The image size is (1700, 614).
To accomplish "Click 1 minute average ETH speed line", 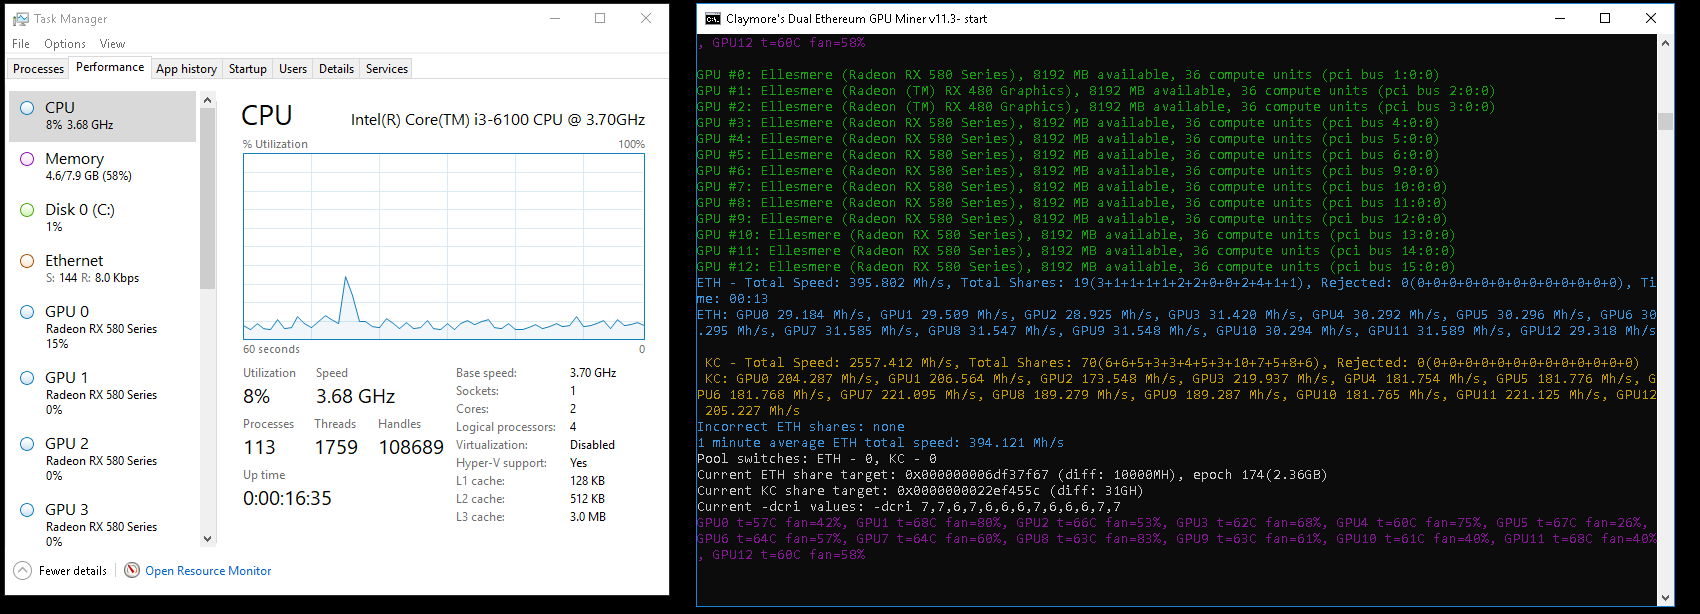I will point(880,443).
